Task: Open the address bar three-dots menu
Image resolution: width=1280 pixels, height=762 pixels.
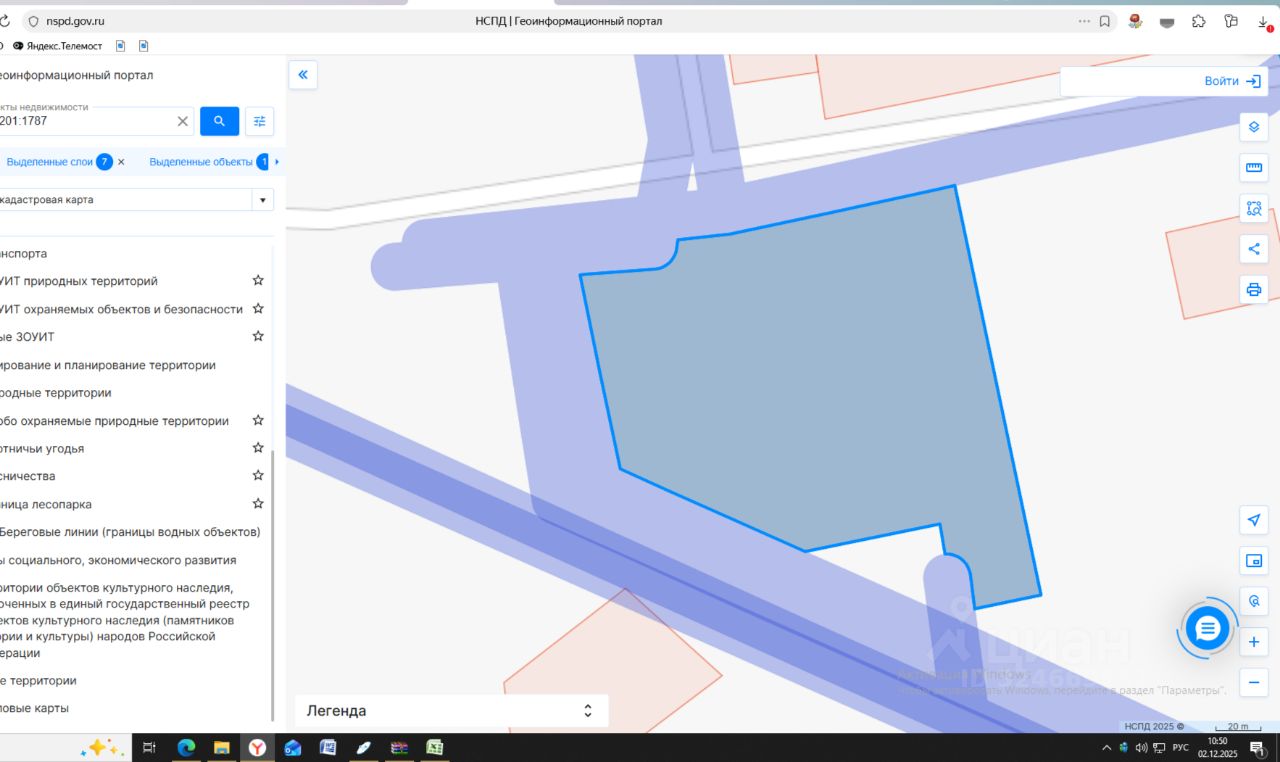Action: pos(1084,21)
